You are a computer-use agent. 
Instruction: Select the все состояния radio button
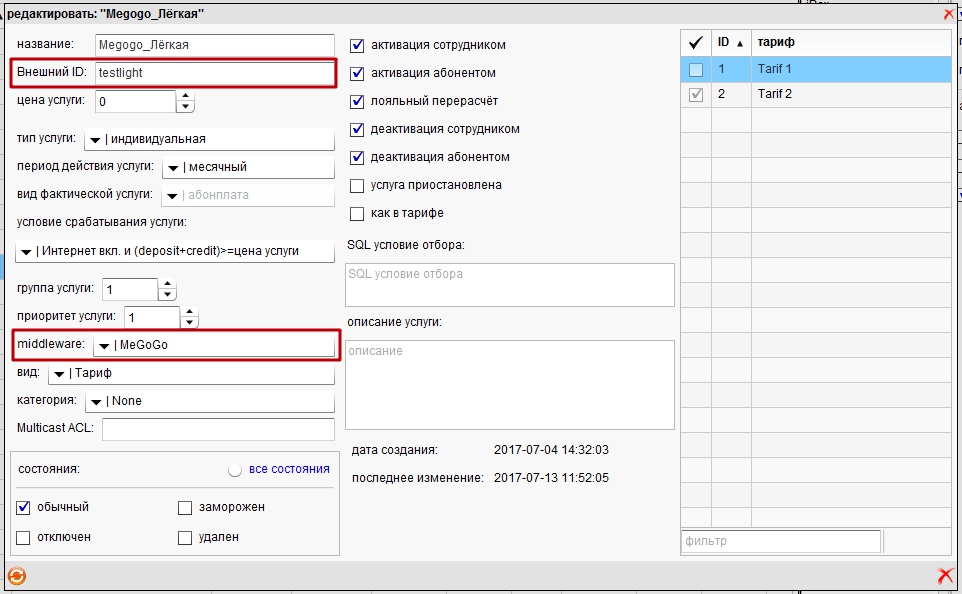coord(235,469)
